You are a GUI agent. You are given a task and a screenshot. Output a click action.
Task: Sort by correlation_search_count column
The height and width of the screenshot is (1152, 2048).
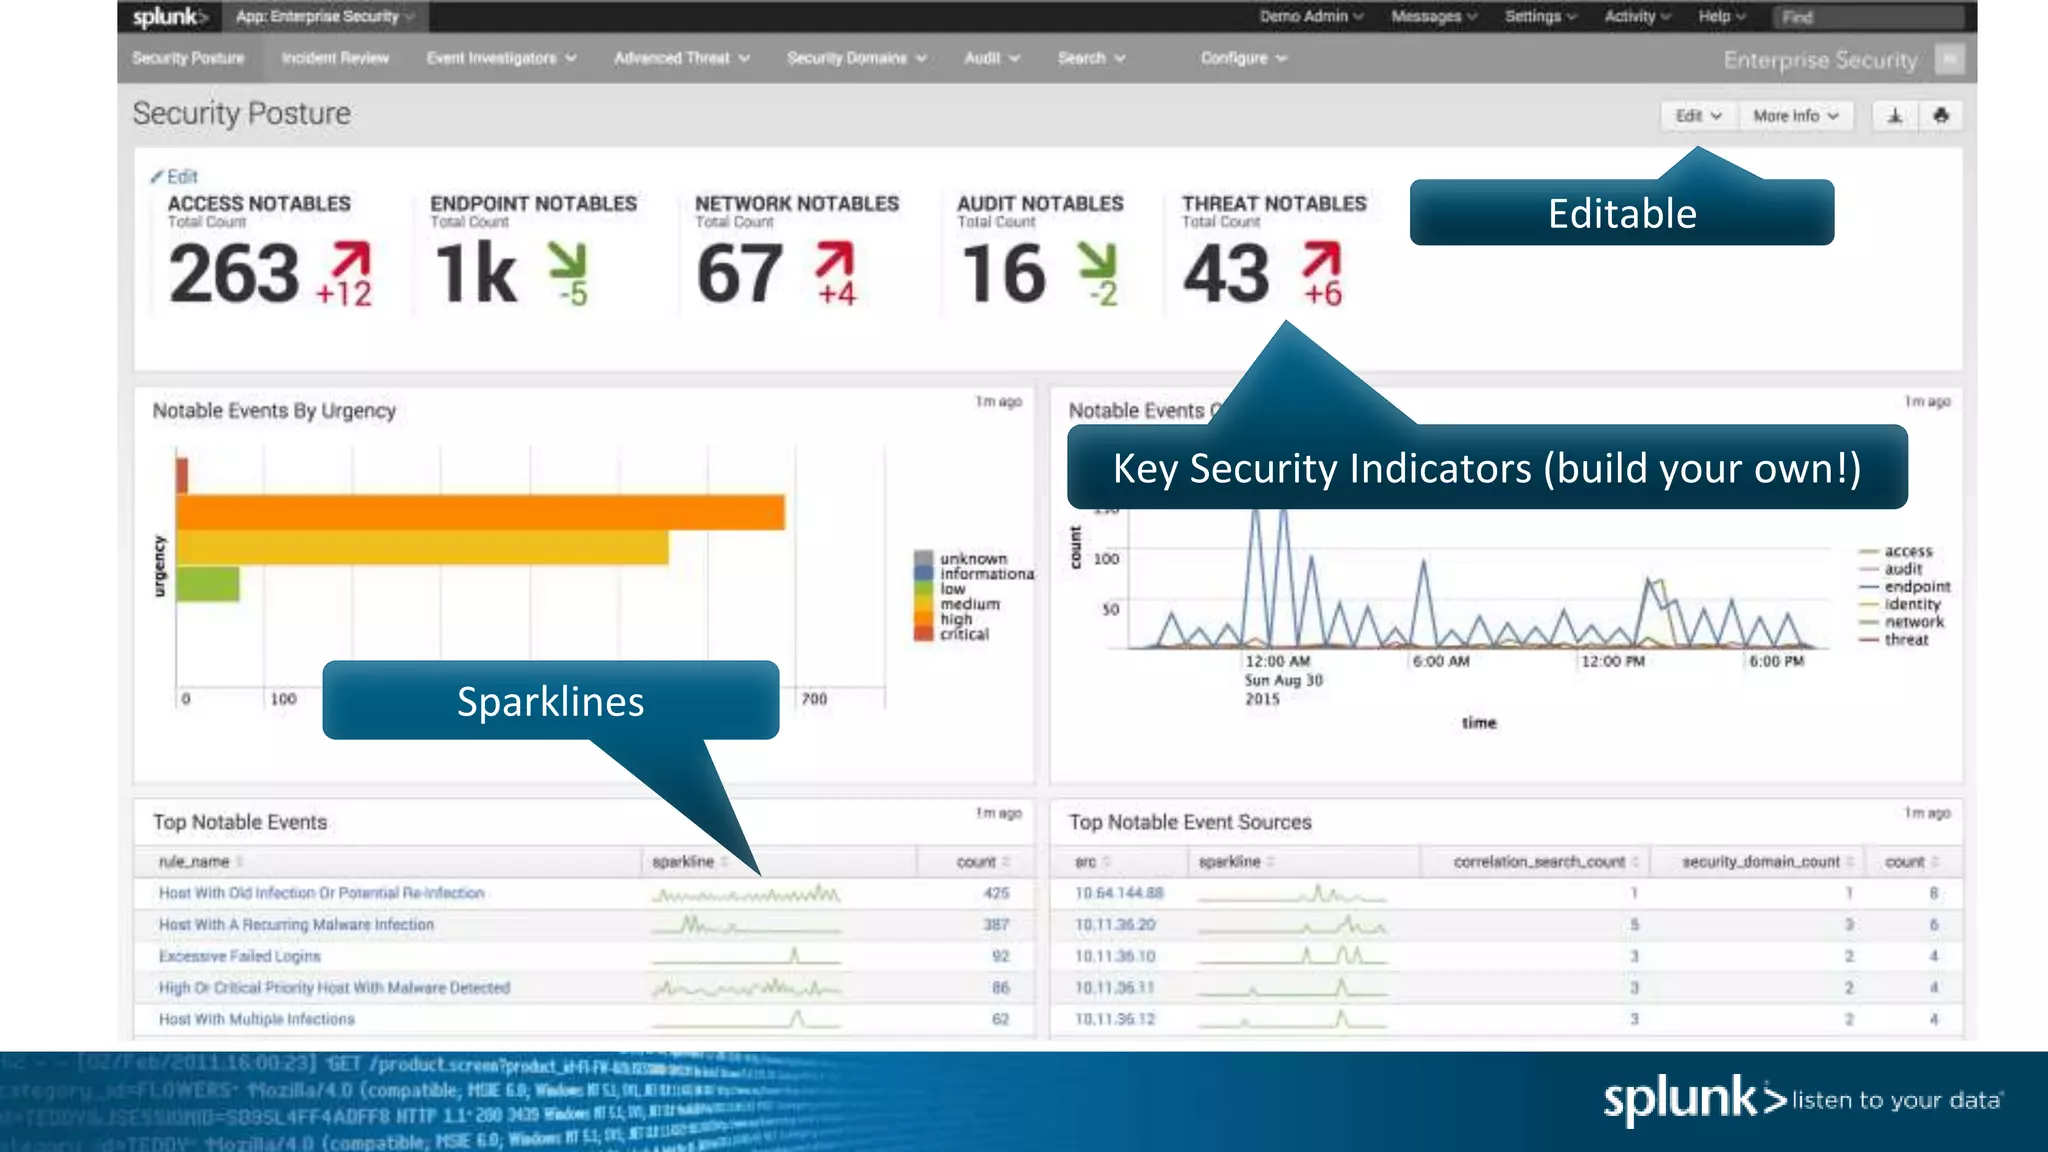click(1546, 862)
